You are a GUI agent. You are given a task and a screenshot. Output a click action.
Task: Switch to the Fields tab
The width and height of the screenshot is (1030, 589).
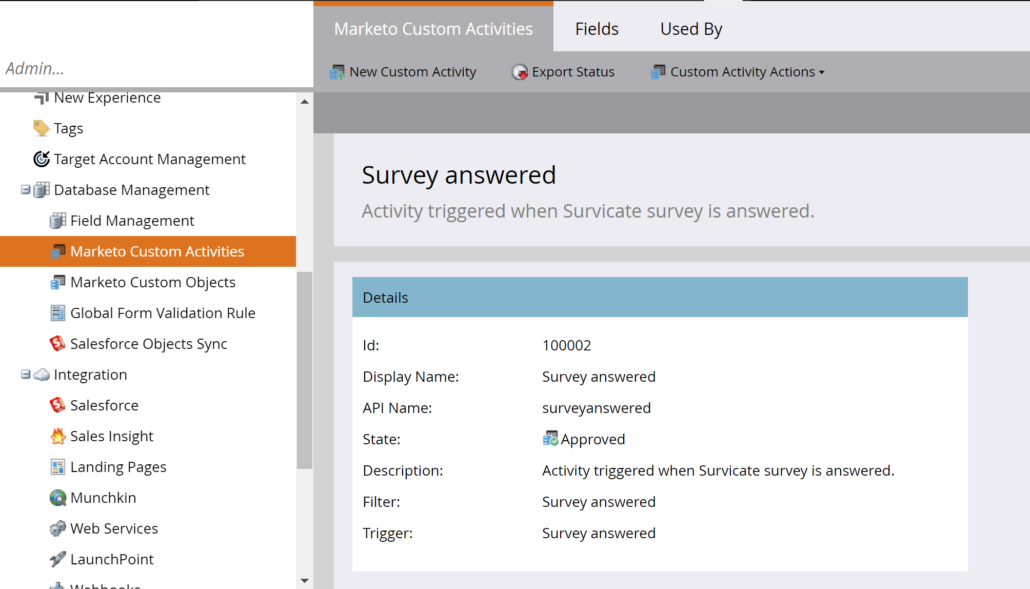pyautogui.click(x=596, y=29)
